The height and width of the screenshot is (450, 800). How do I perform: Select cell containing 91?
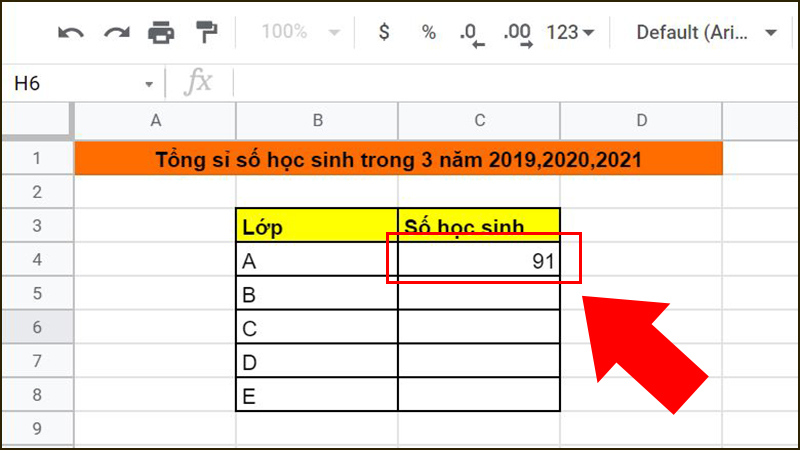[479, 260]
